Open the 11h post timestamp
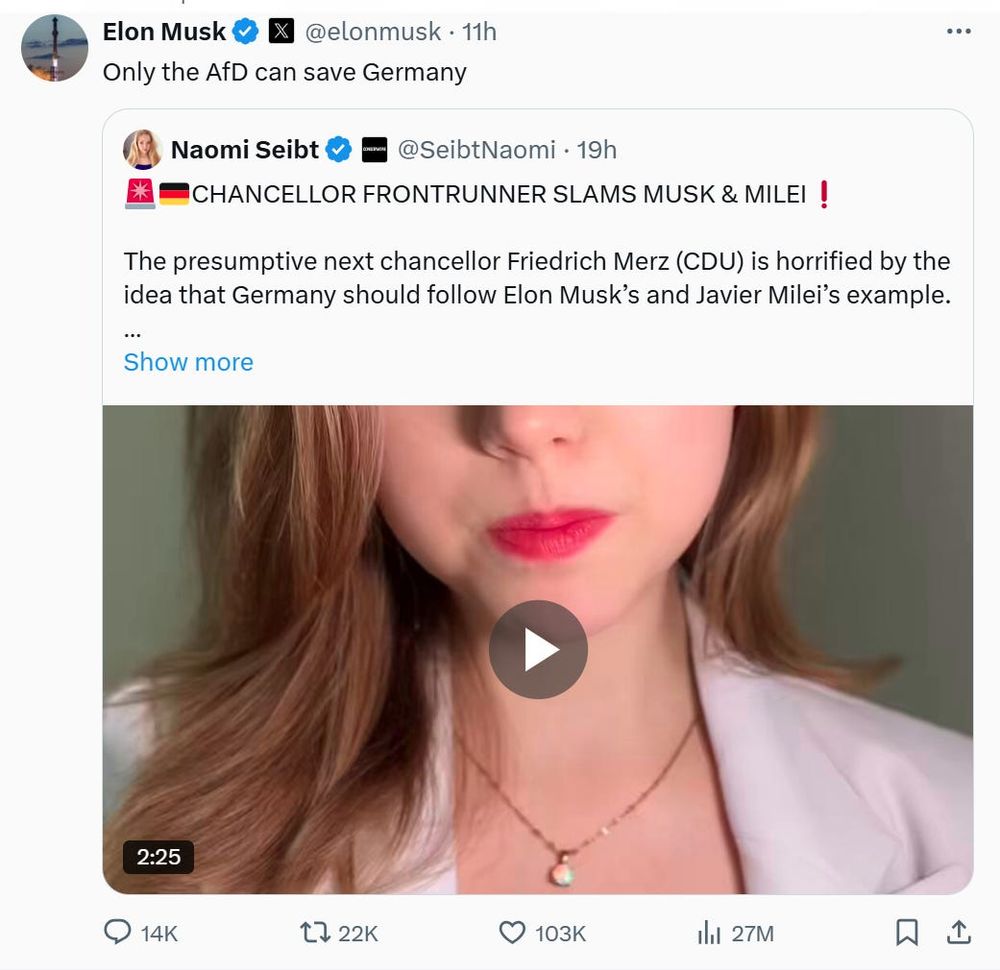This screenshot has height=970, width=1000. tap(479, 32)
